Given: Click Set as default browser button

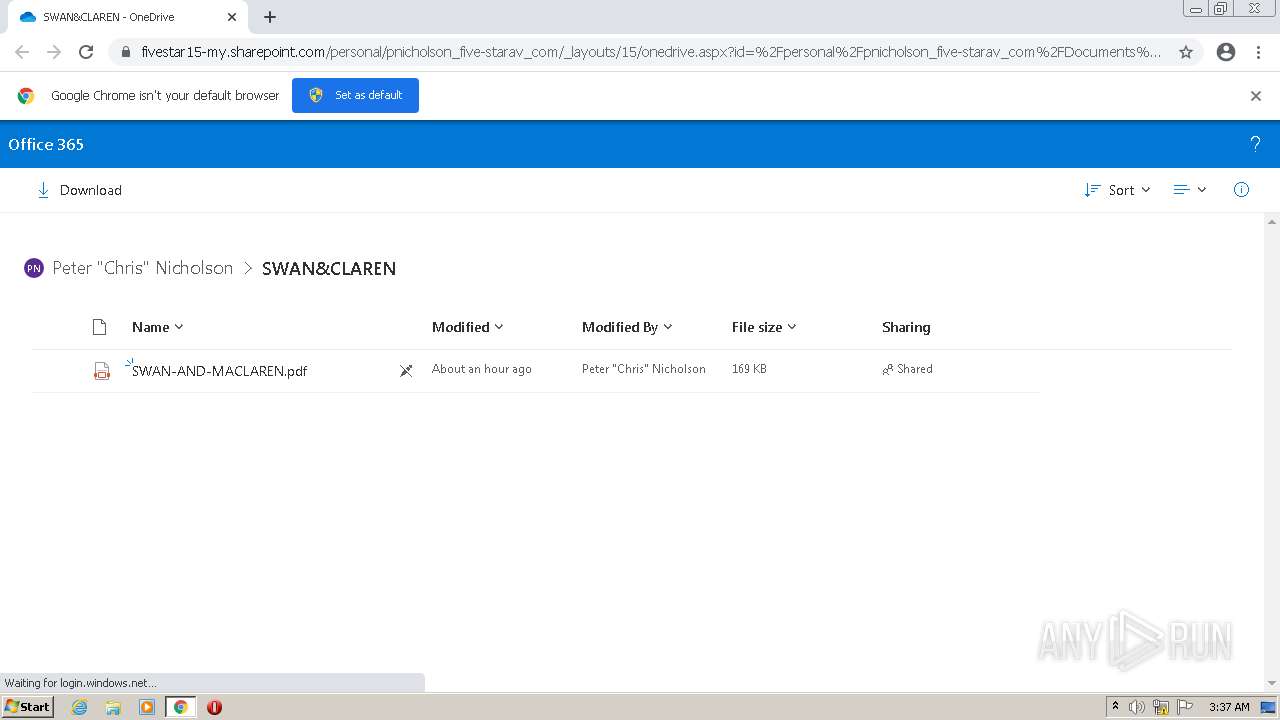Looking at the screenshot, I should pyautogui.click(x=355, y=95).
